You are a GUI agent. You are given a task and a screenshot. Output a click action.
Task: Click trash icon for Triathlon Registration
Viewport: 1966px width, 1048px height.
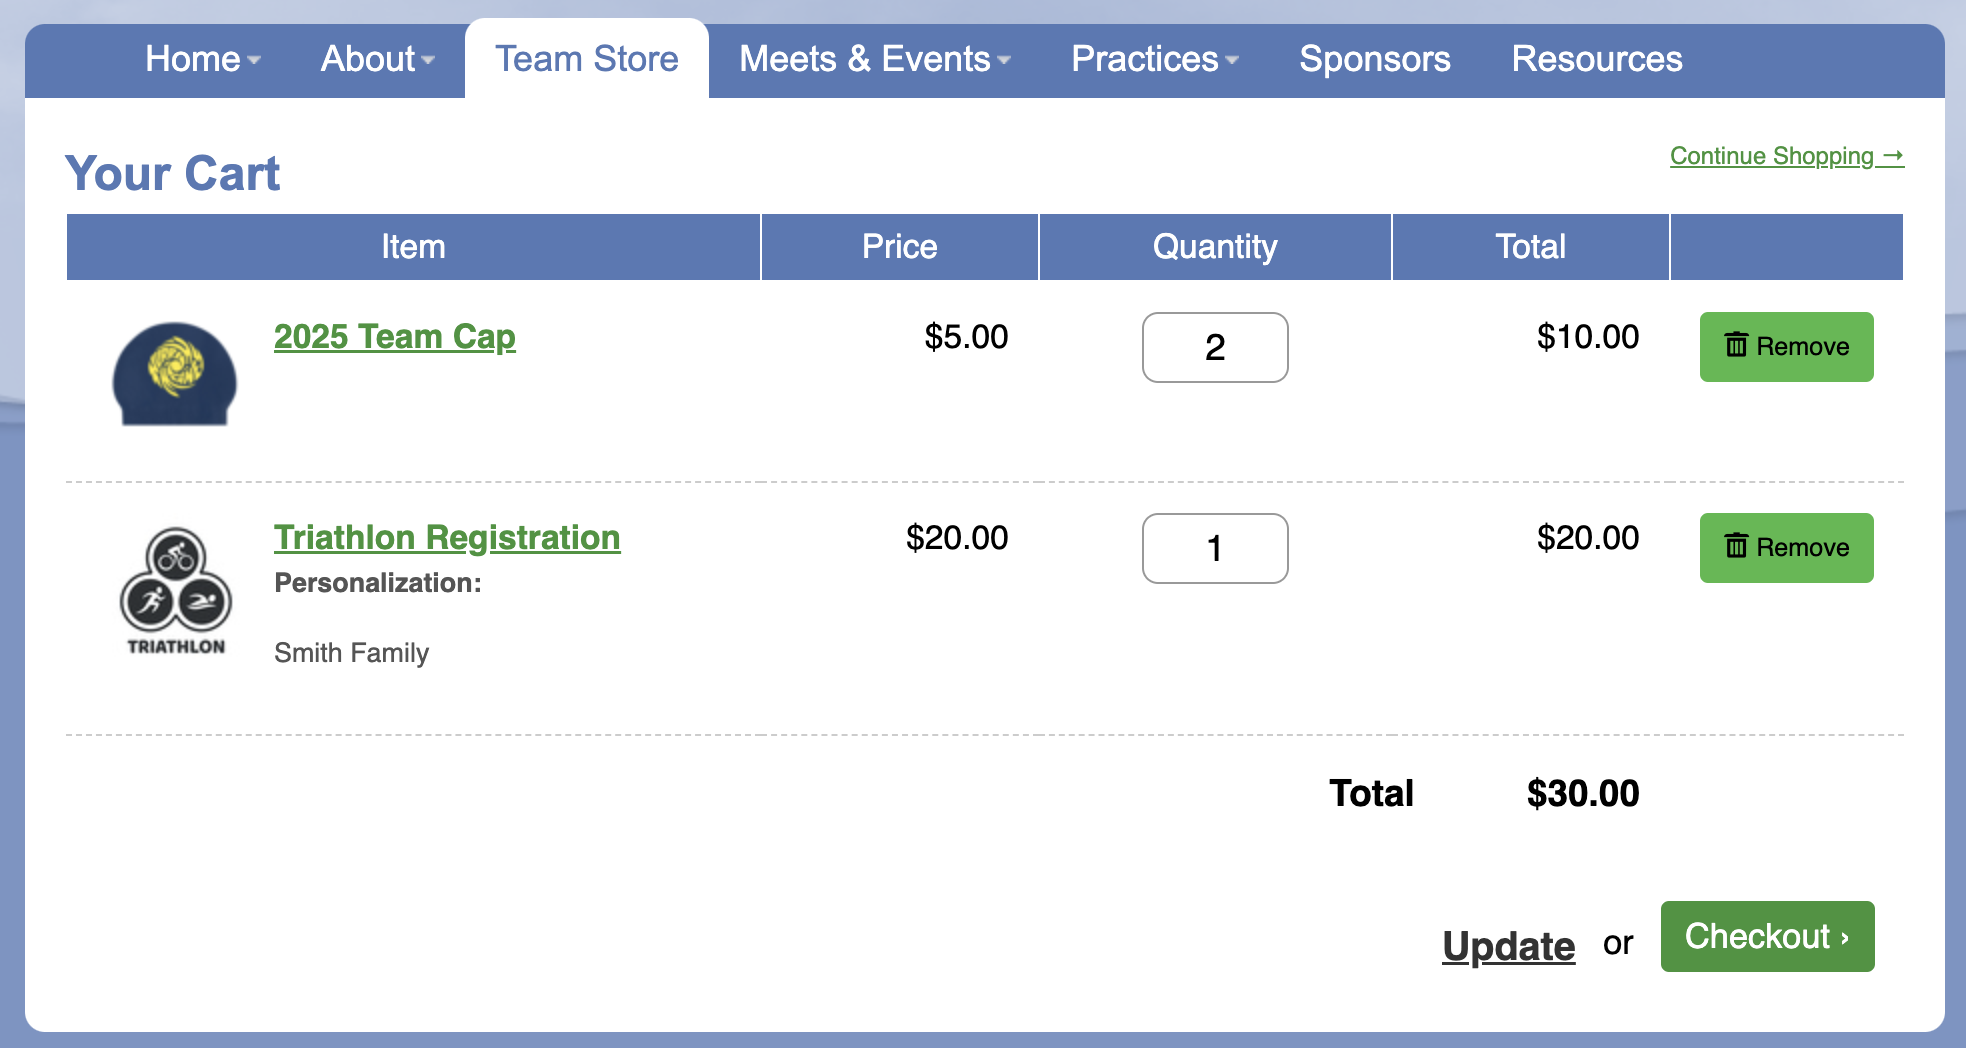1736,546
